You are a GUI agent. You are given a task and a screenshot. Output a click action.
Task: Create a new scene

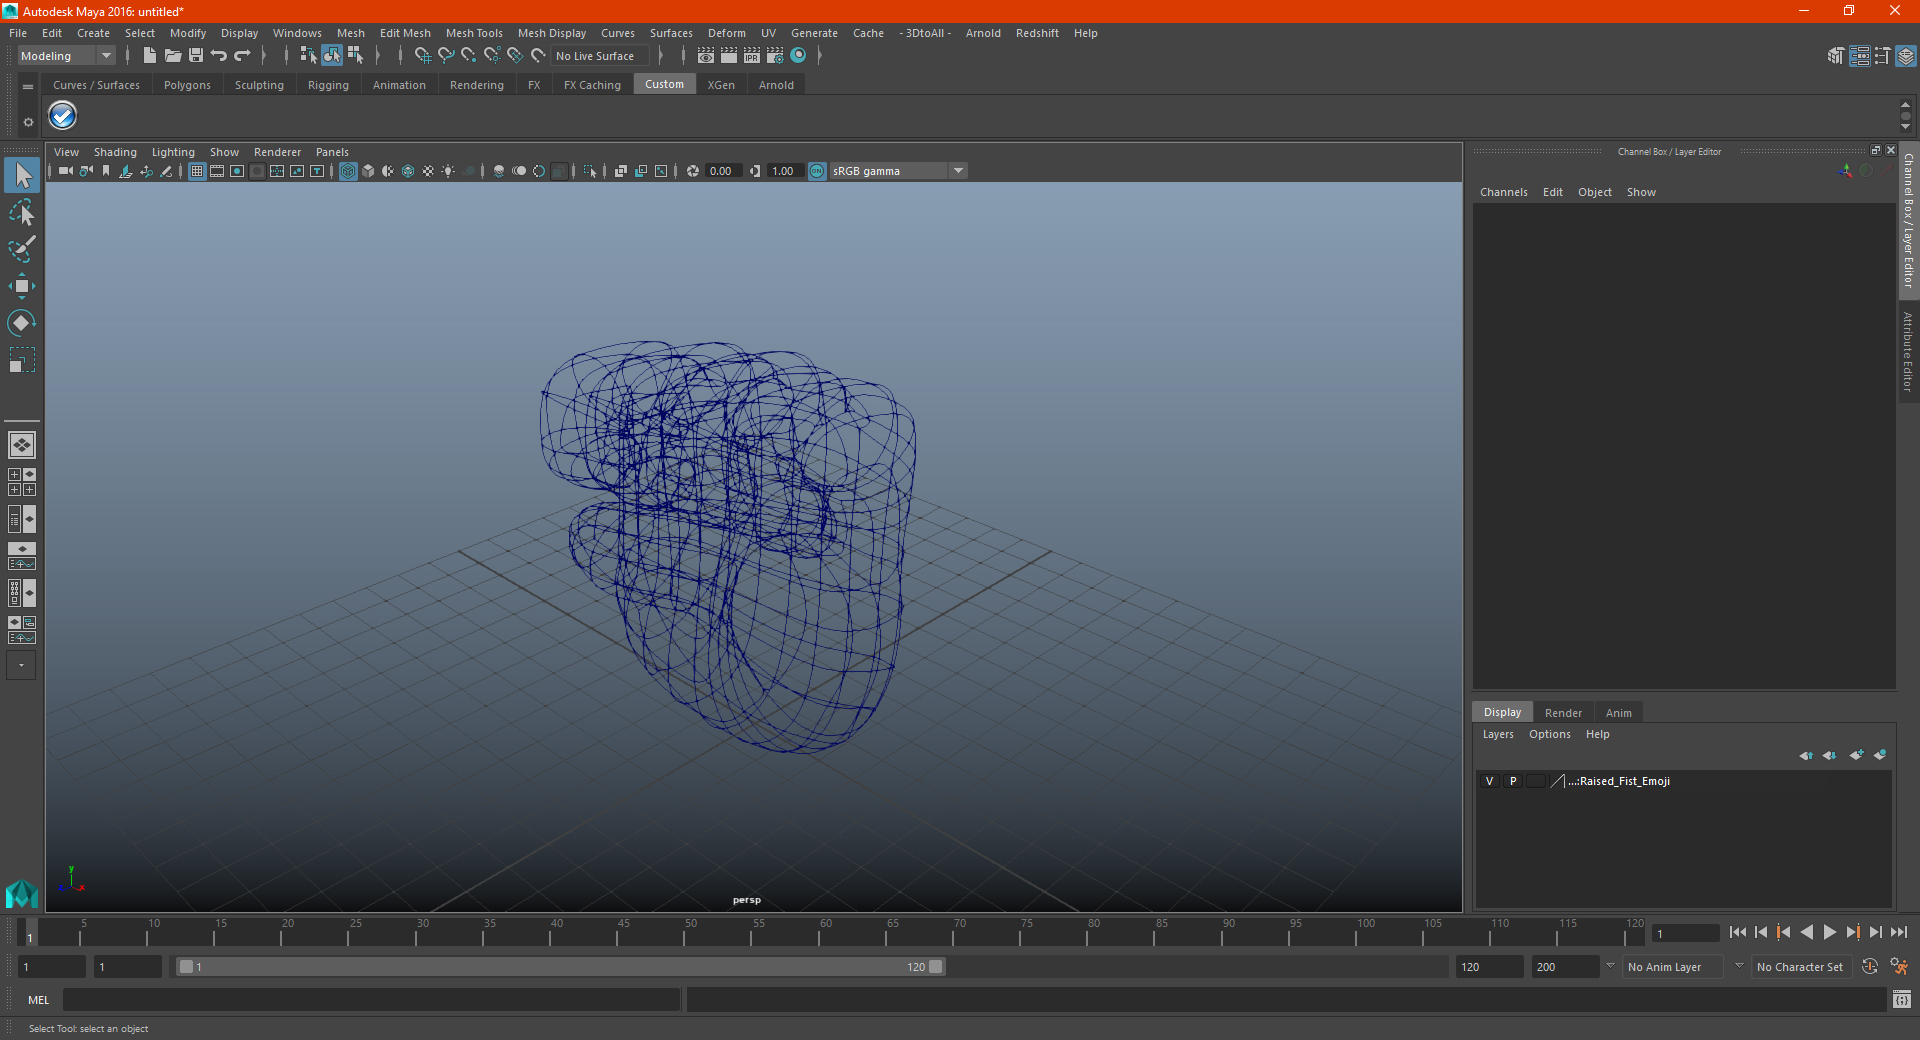(149, 56)
